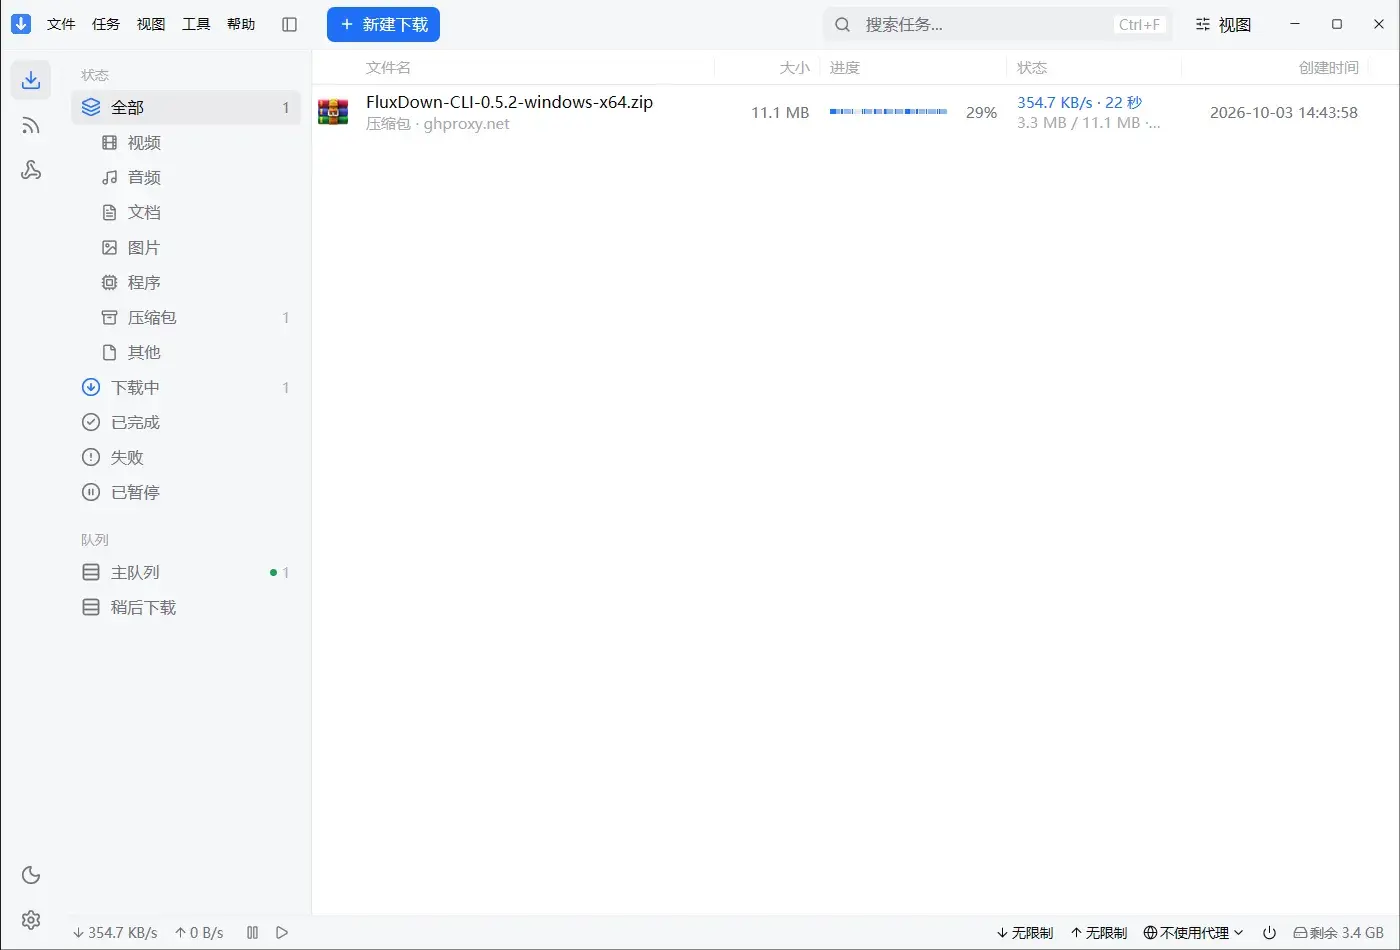Screen dimensions: 1400x950
Task: Select the 主队列 queue
Action: coord(186,572)
